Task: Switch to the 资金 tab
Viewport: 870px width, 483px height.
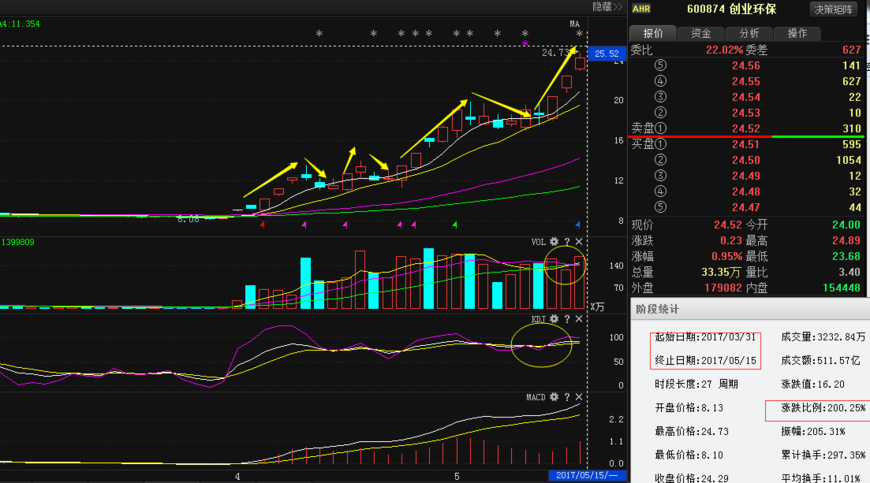Action: (x=701, y=33)
